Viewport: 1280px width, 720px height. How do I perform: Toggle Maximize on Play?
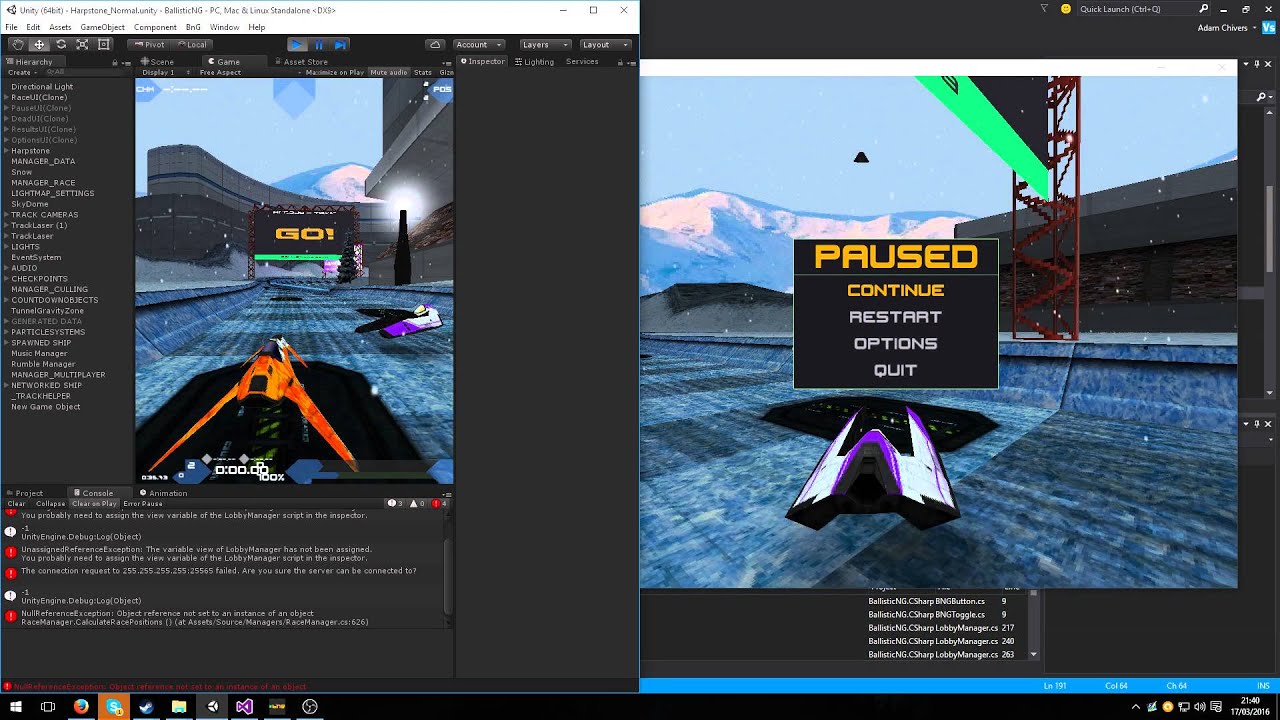334,72
